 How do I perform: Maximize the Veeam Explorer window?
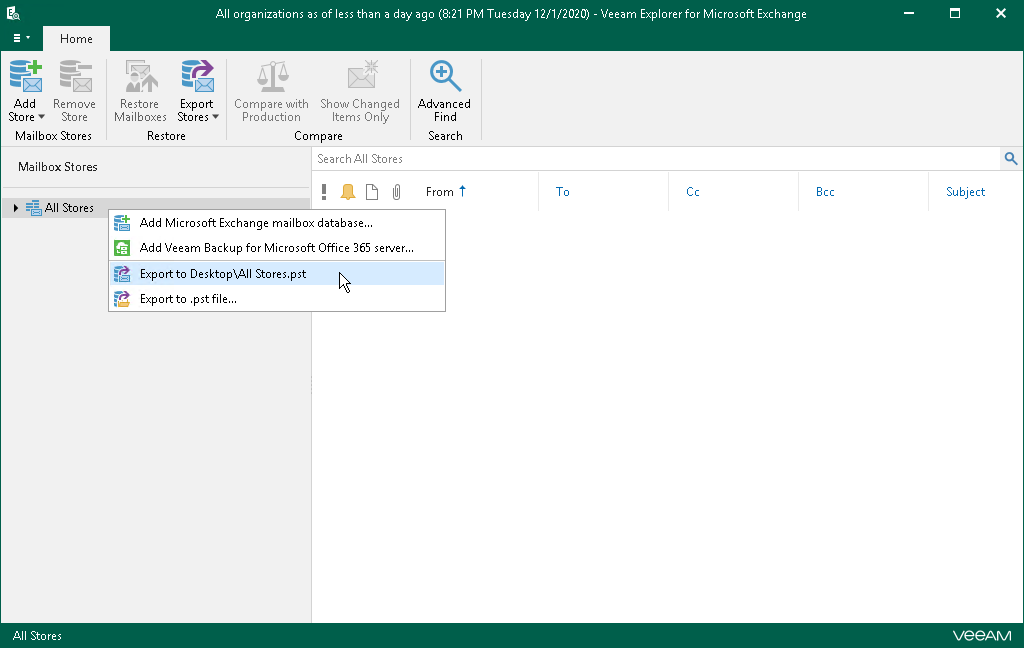pos(955,13)
